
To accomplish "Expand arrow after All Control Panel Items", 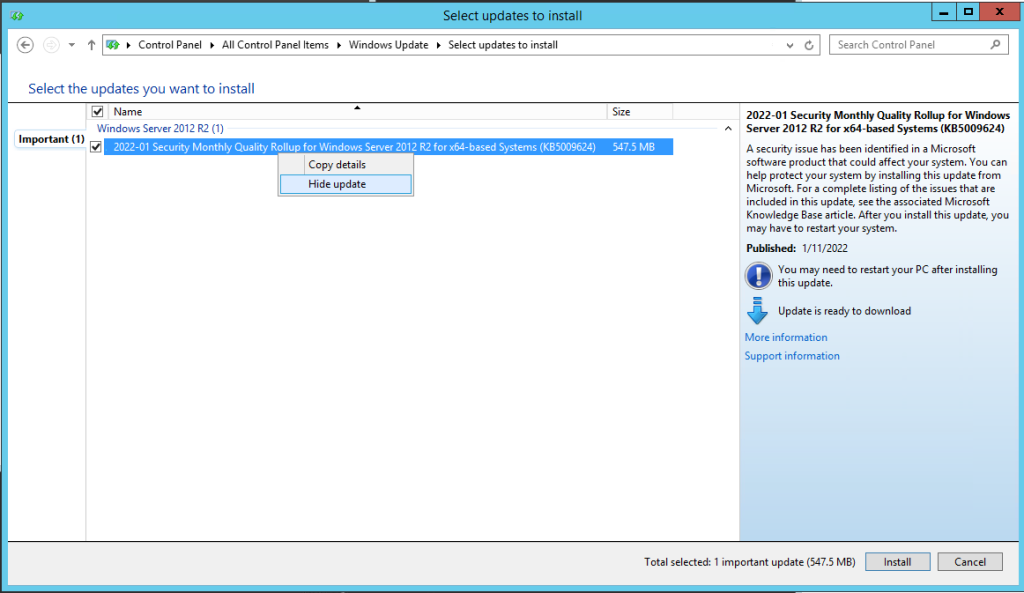I will (x=339, y=45).
